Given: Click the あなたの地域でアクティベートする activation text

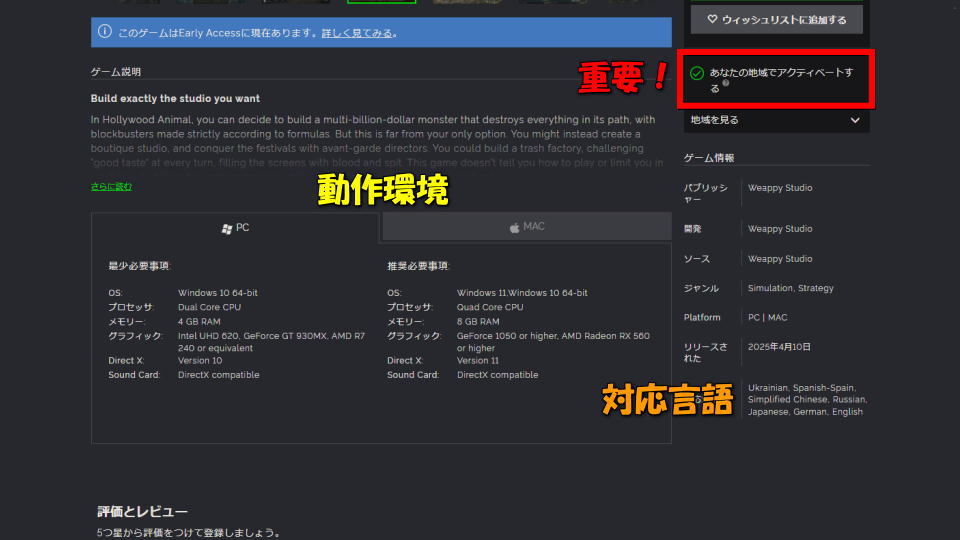Looking at the screenshot, I should [x=781, y=80].
